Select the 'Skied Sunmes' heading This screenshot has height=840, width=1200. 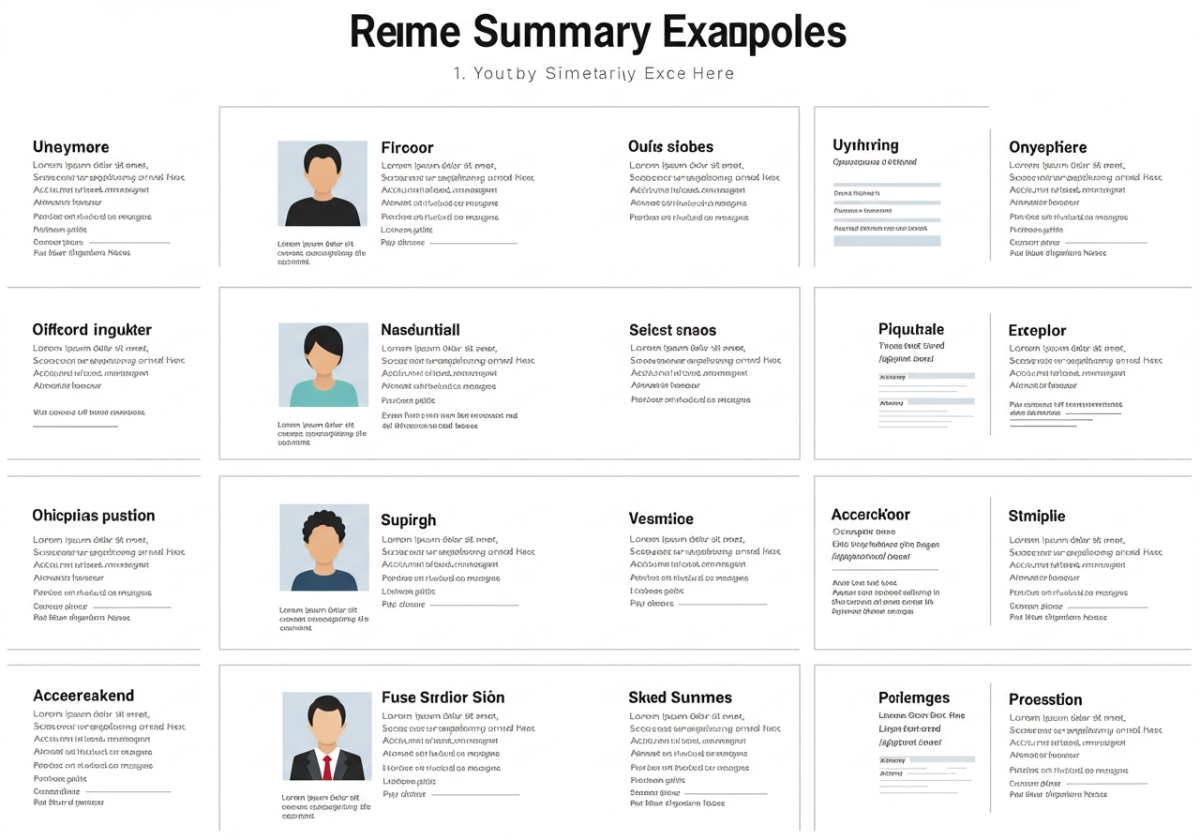point(680,698)
